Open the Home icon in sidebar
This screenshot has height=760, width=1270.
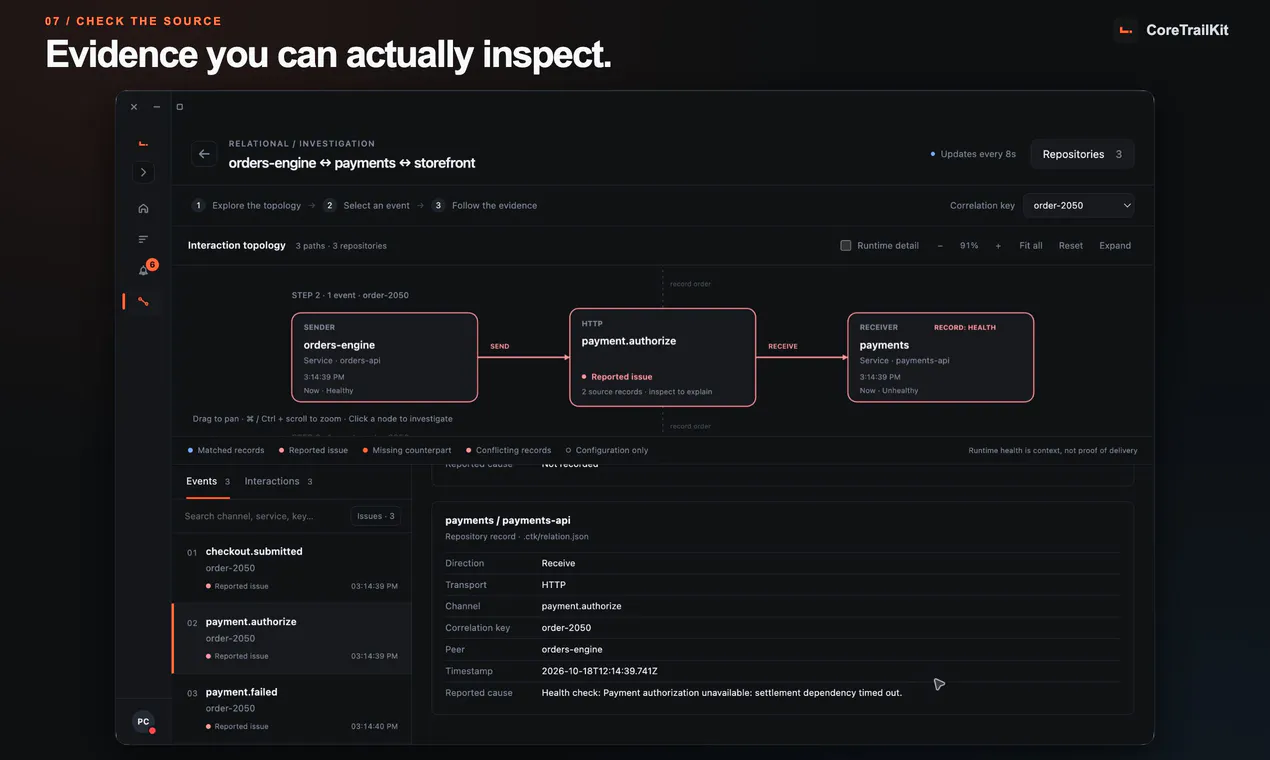(x=143, y=208)
